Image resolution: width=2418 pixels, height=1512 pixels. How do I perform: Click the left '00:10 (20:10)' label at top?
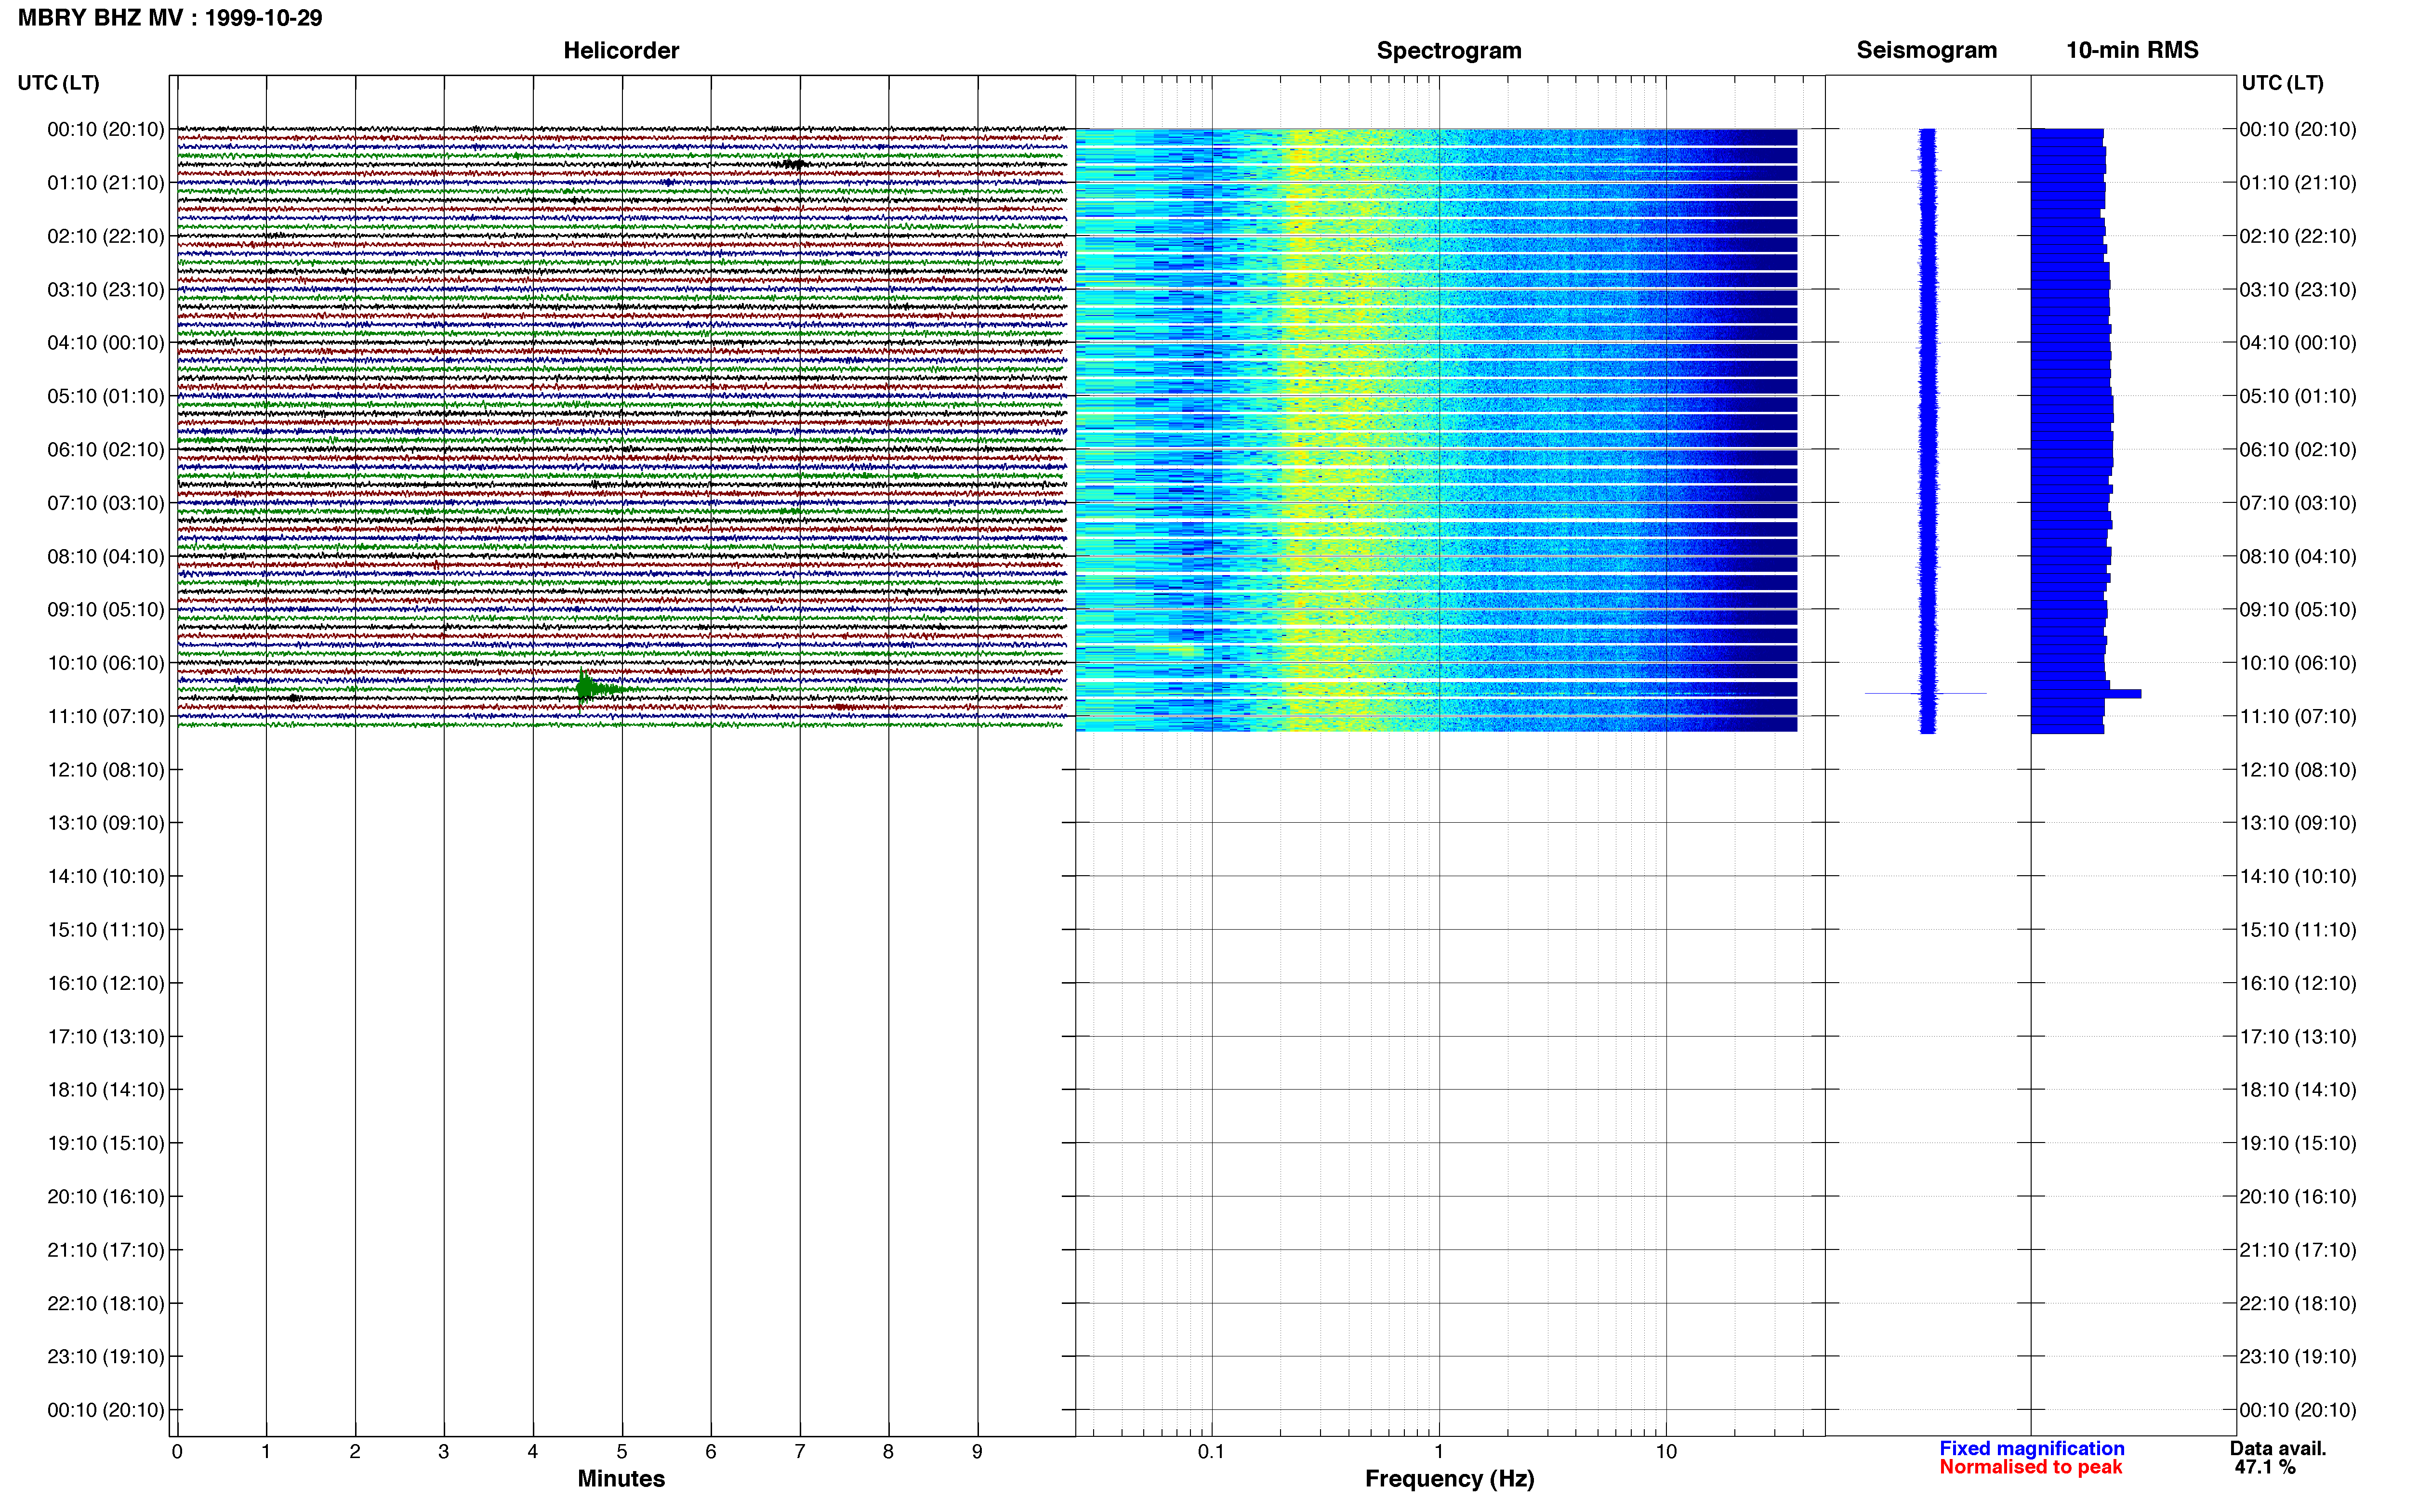(106, 129)
